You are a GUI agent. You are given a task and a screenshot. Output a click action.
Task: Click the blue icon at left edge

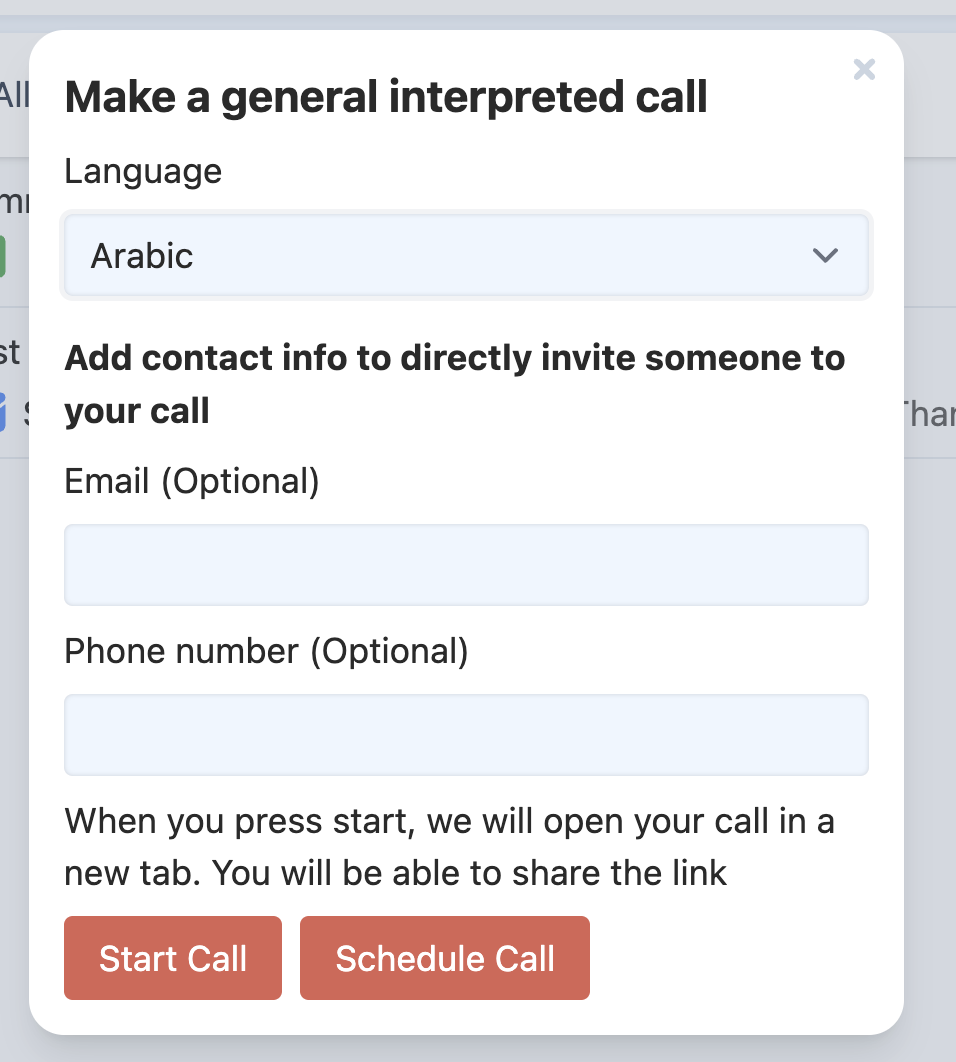(x=3, y=412)
